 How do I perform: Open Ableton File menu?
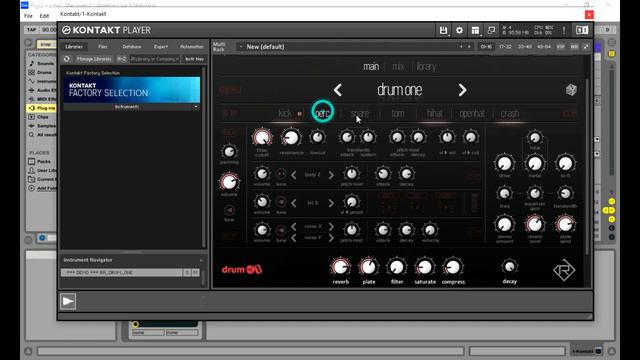28,16
